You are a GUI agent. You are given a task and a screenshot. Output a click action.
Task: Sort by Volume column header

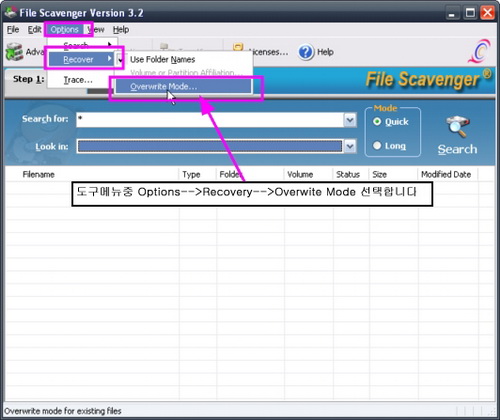300,174
